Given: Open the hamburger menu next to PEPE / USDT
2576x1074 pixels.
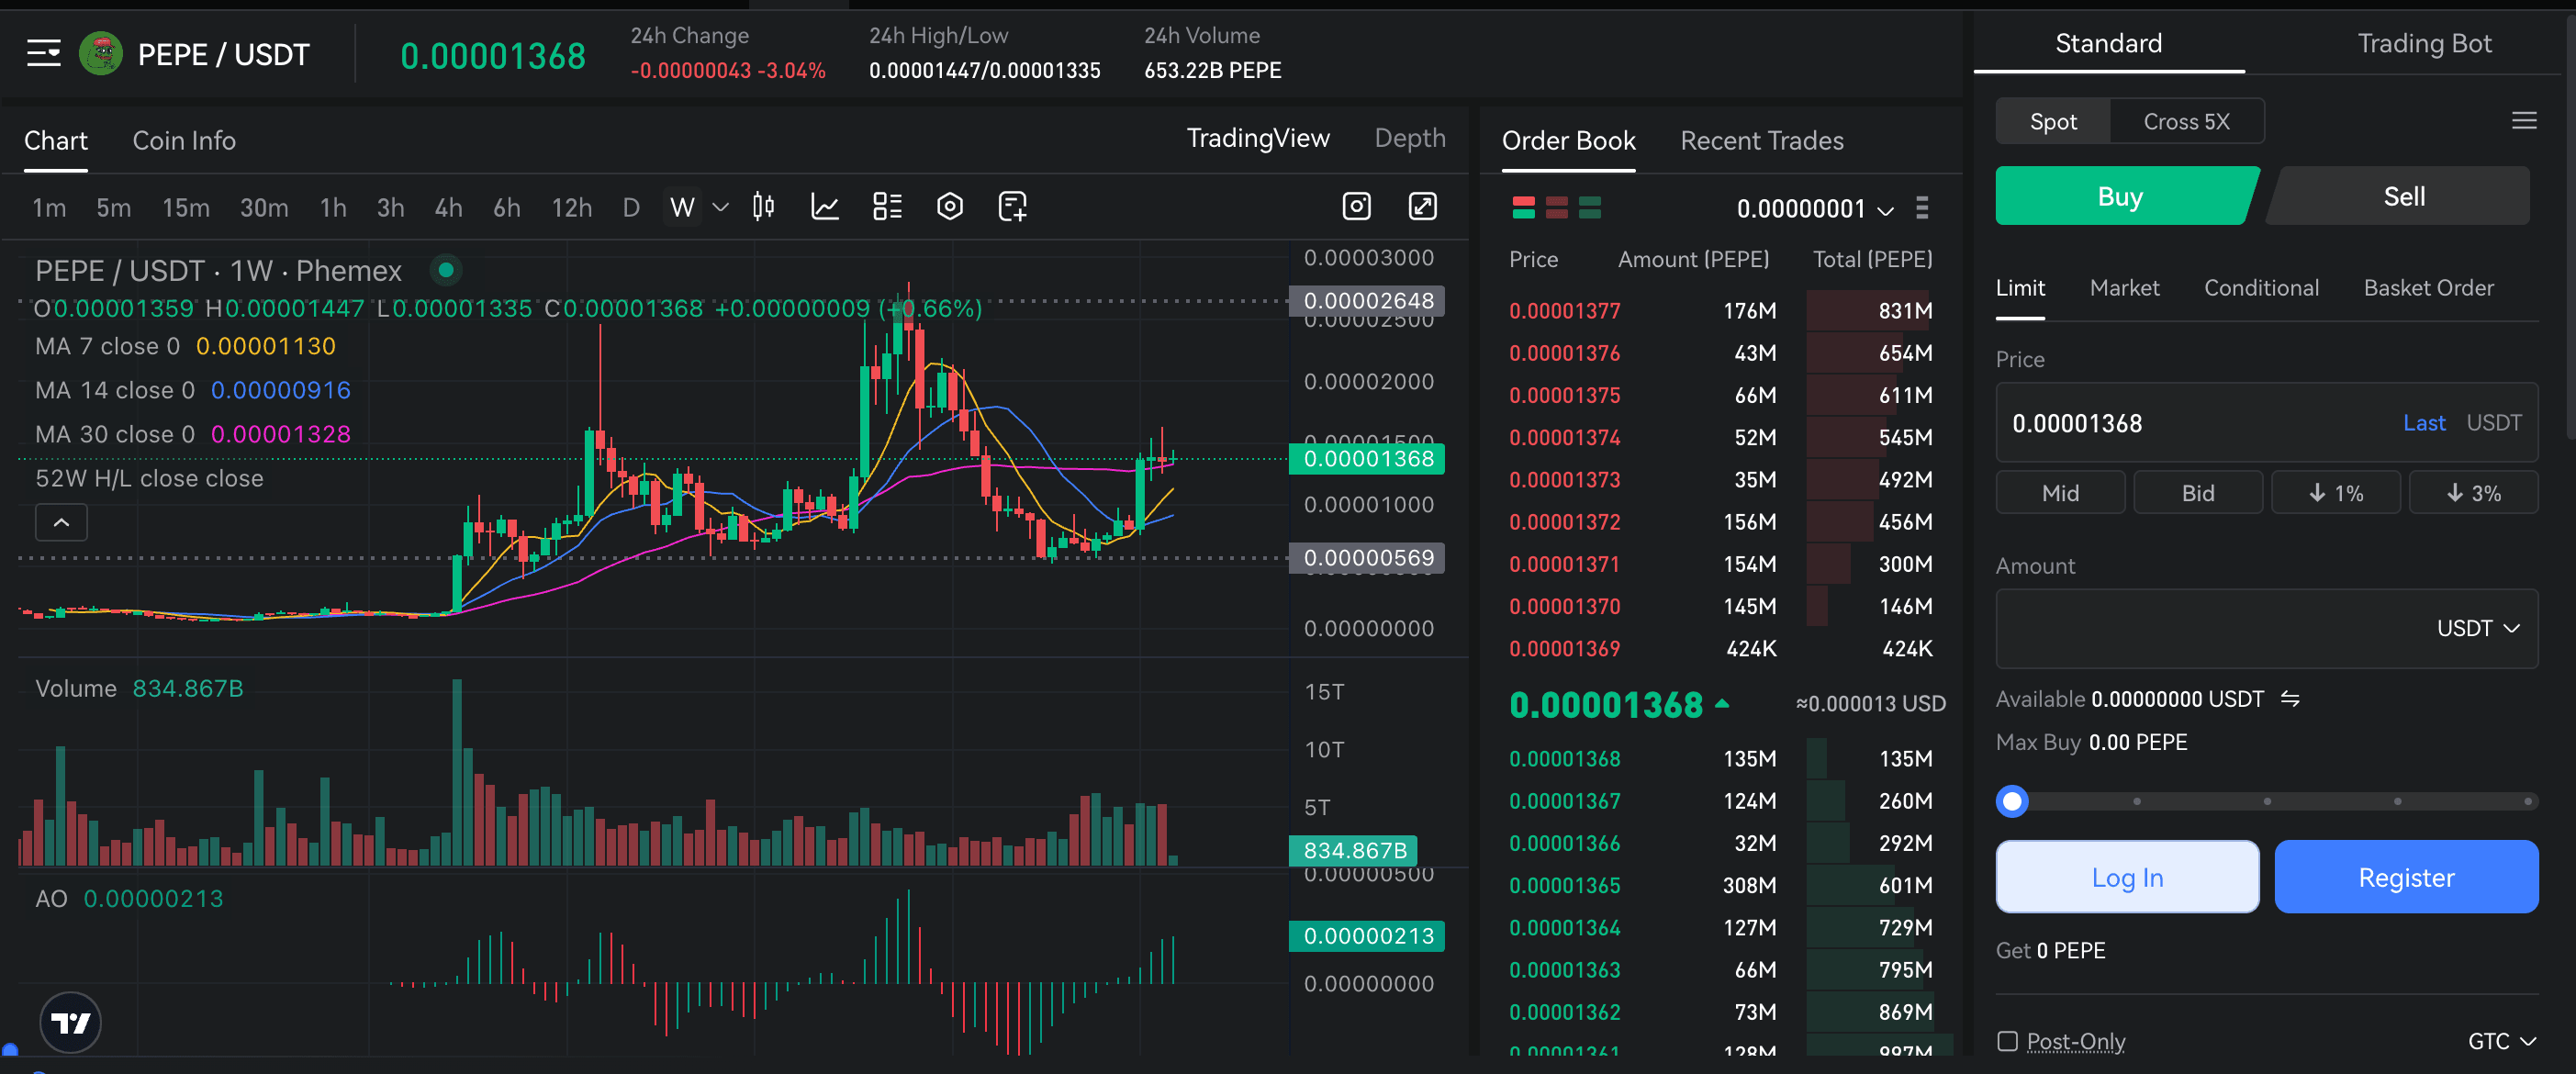Looking at the screenshot, I should pos(44,54).
